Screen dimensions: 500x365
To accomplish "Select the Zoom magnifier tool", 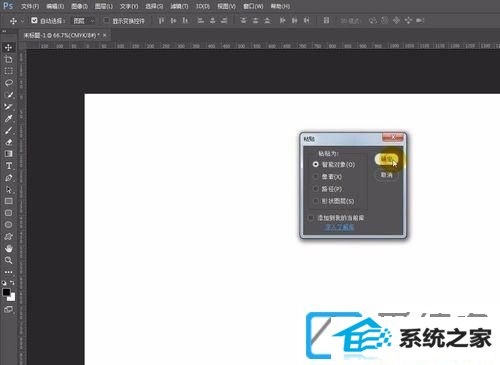I will (9, 260).
